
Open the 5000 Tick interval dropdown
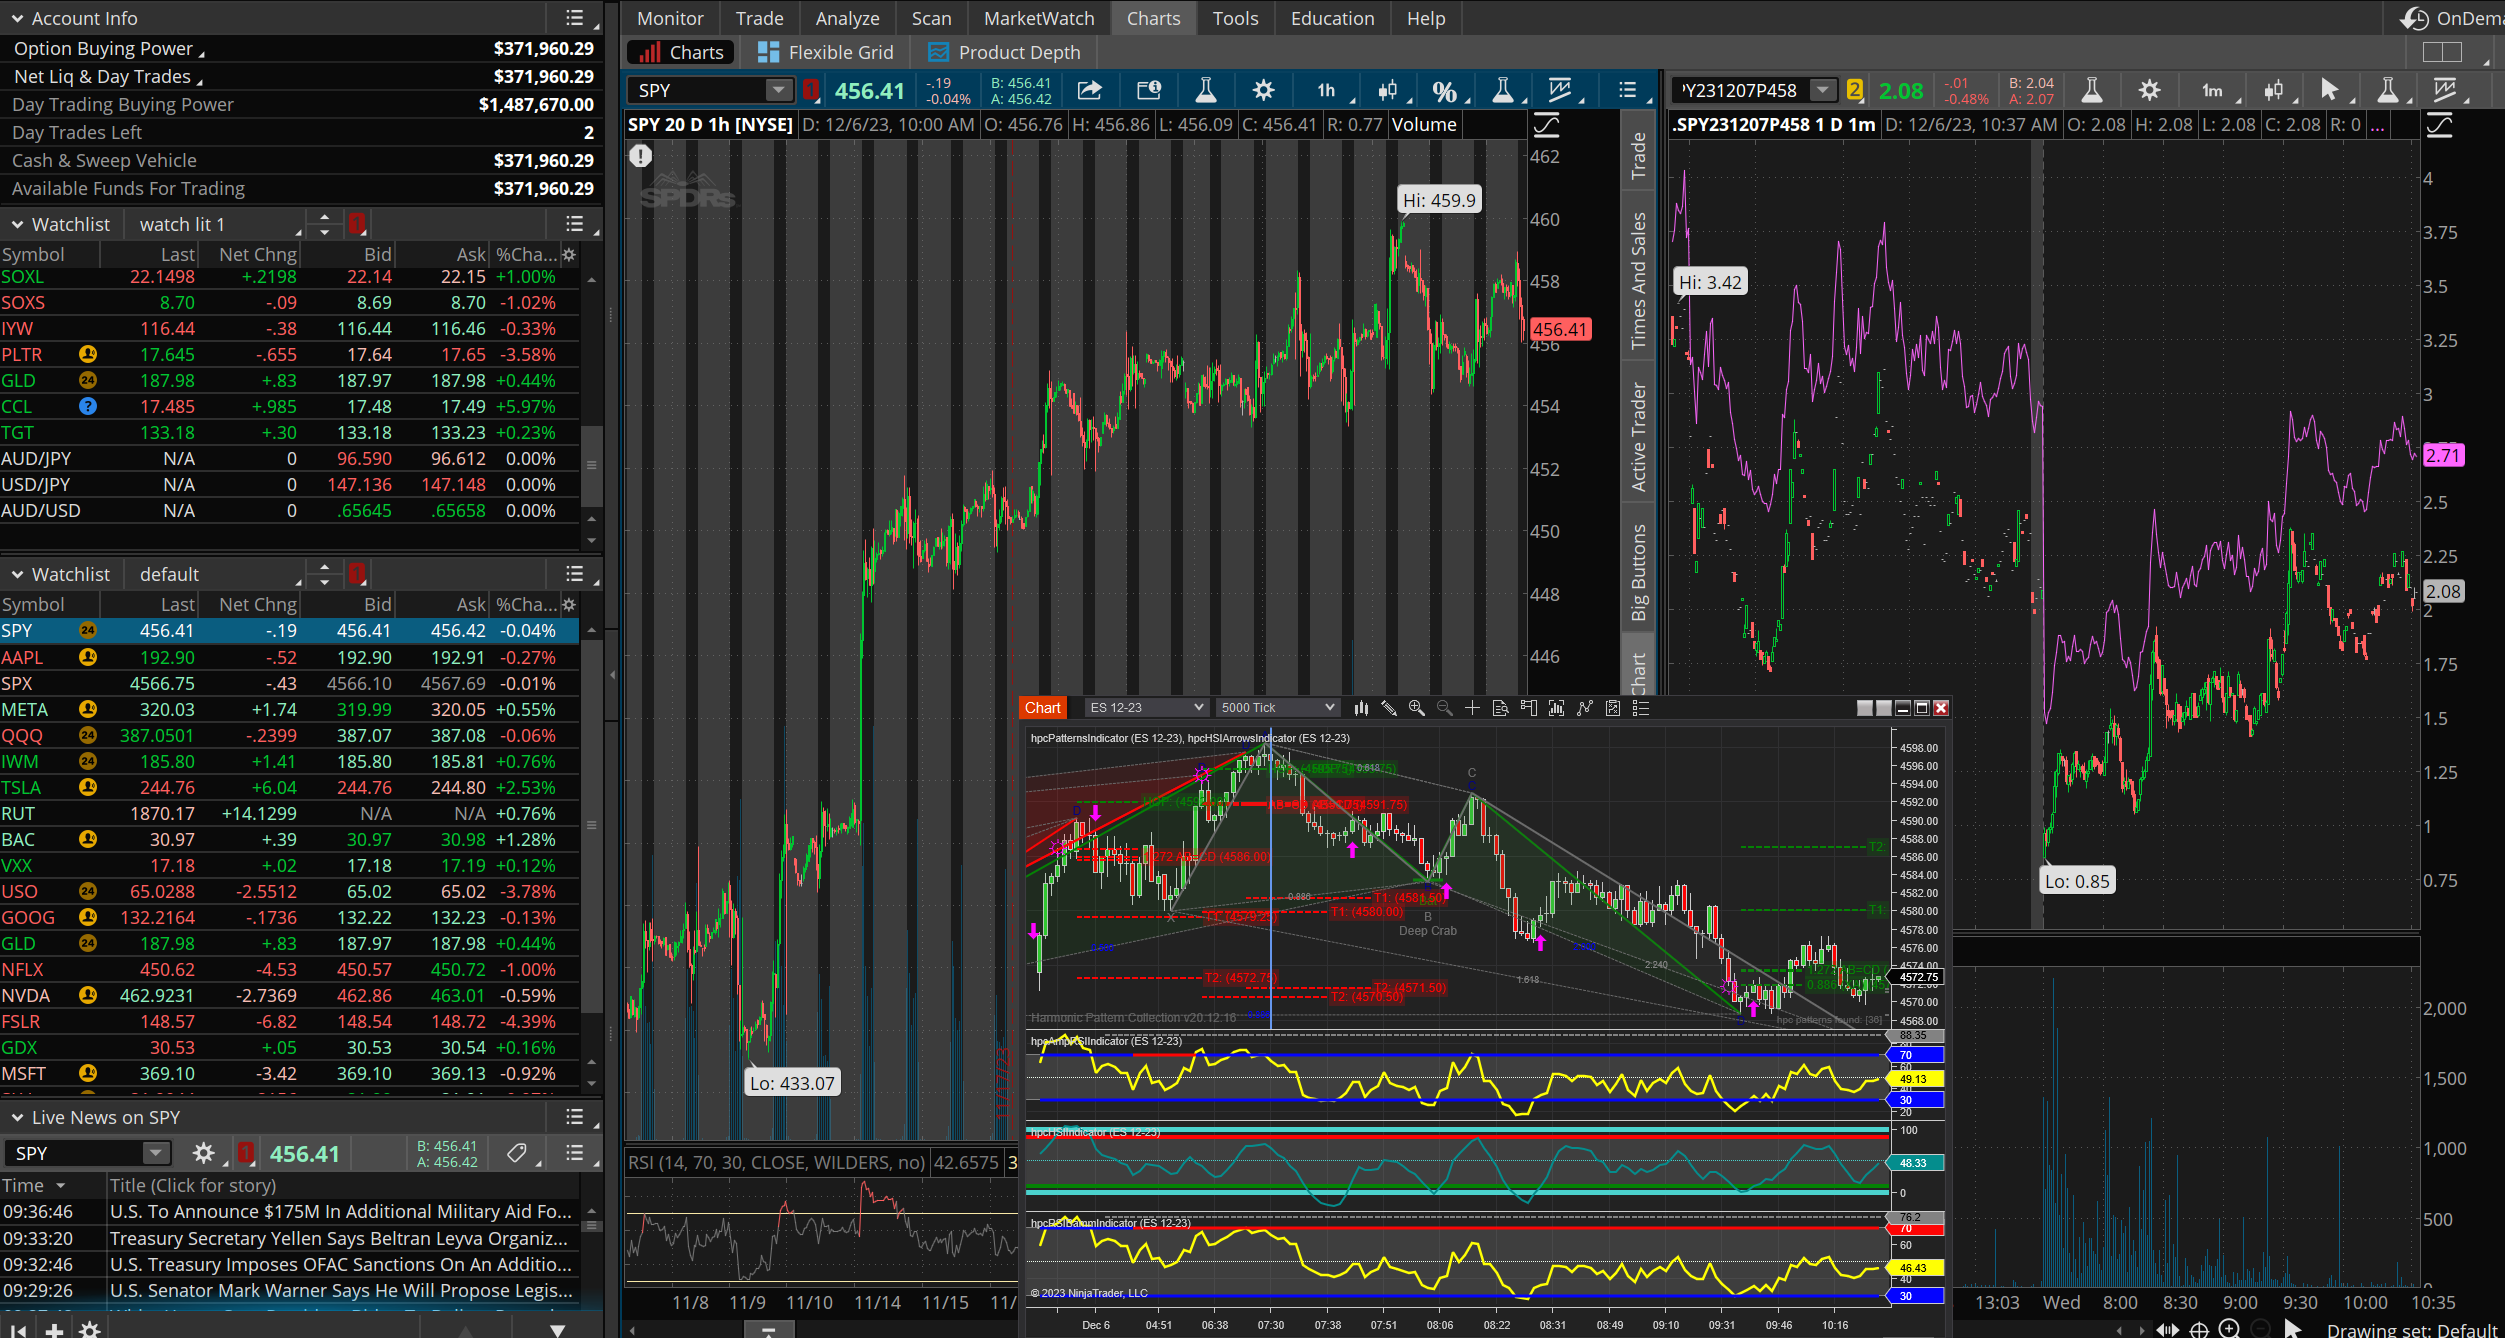[x=1277, y=708]
